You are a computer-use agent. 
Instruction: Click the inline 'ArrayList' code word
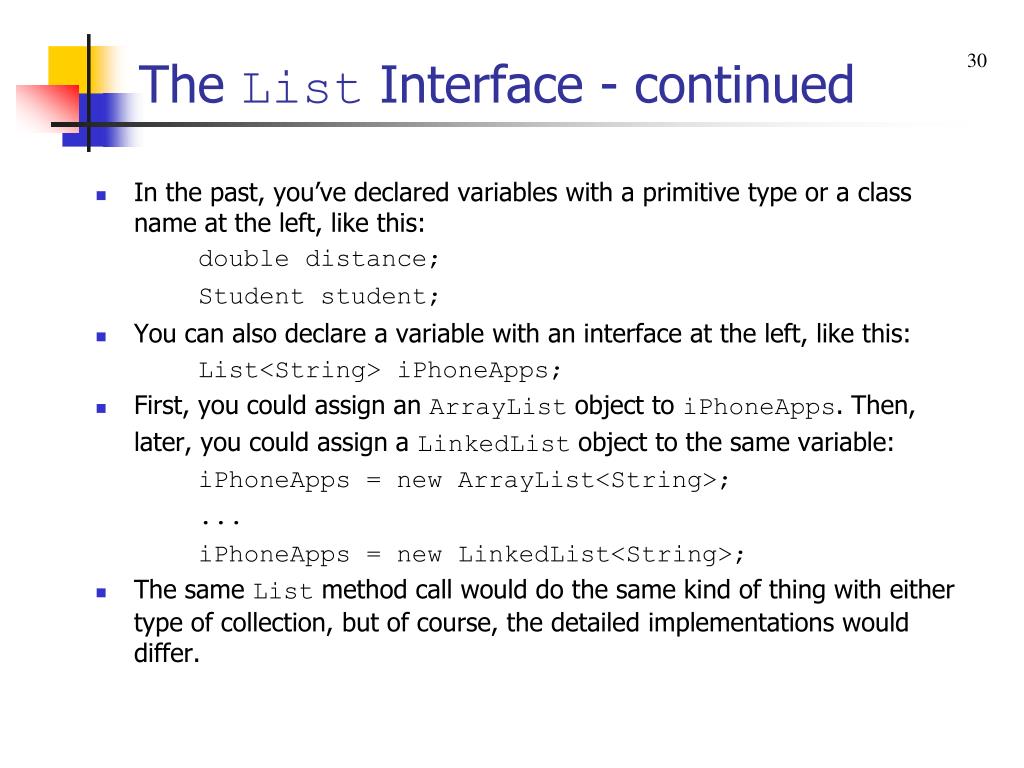tap(498, 407)
